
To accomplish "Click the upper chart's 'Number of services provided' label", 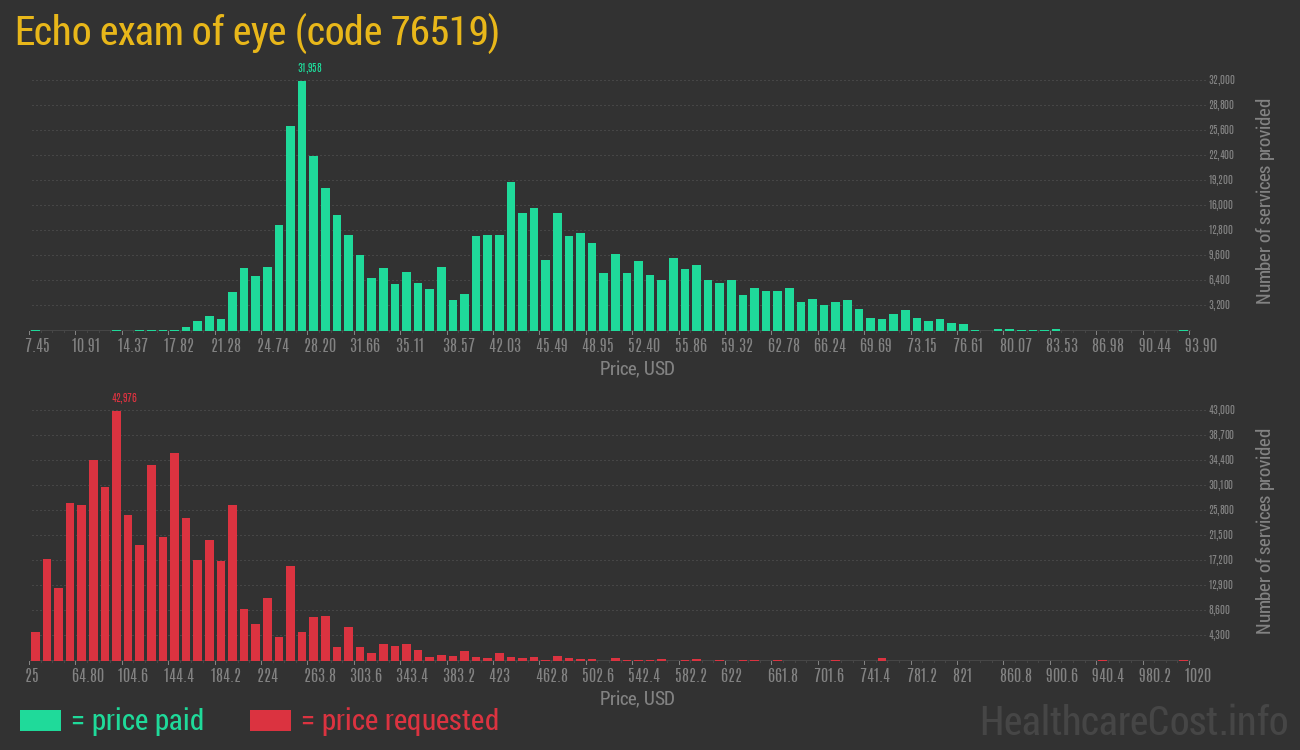I will click(x=1264, y=201).
